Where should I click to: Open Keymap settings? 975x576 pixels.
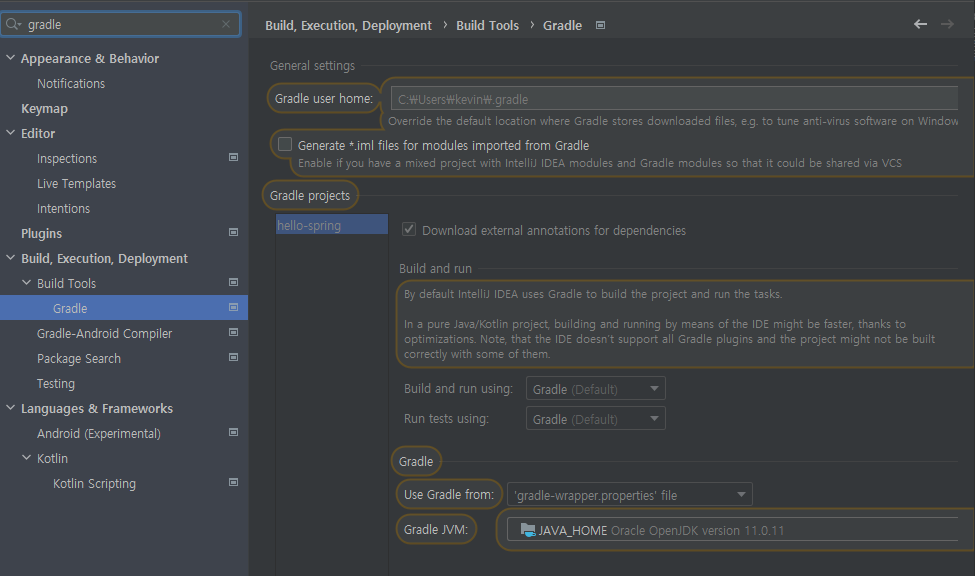[x=44, y=108]
